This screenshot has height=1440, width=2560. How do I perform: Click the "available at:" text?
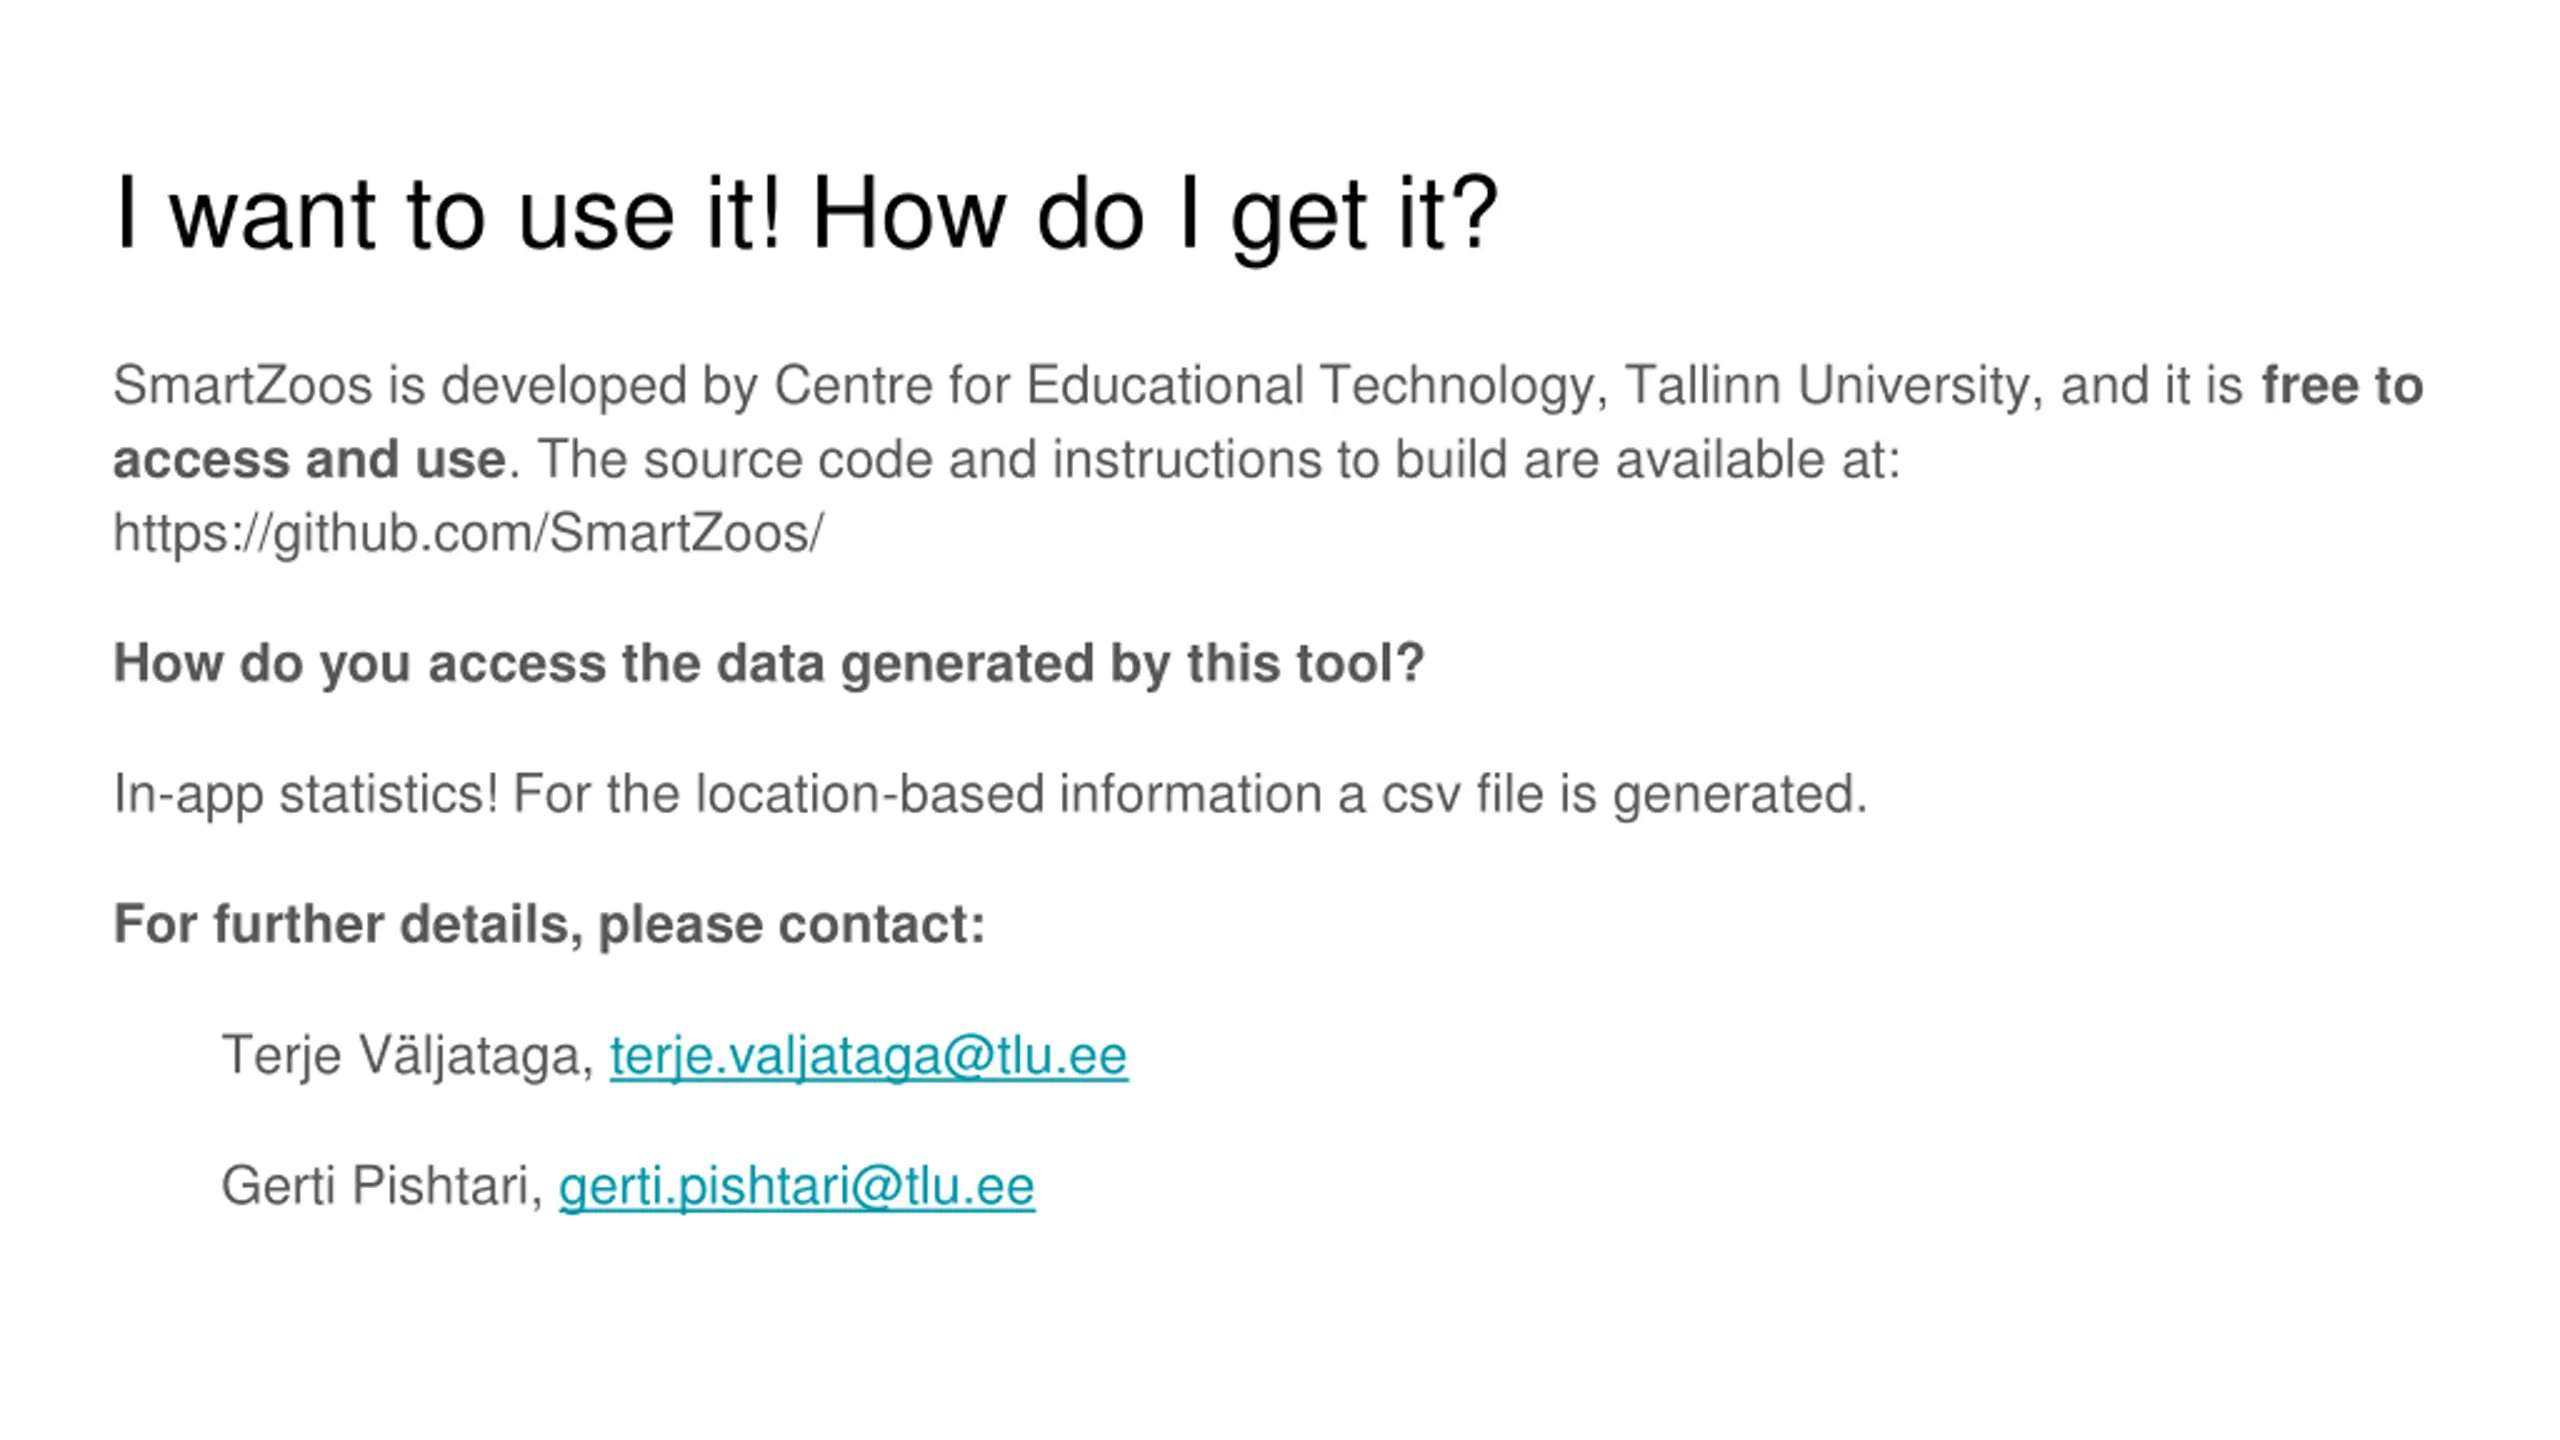[x=1758, y=460]
